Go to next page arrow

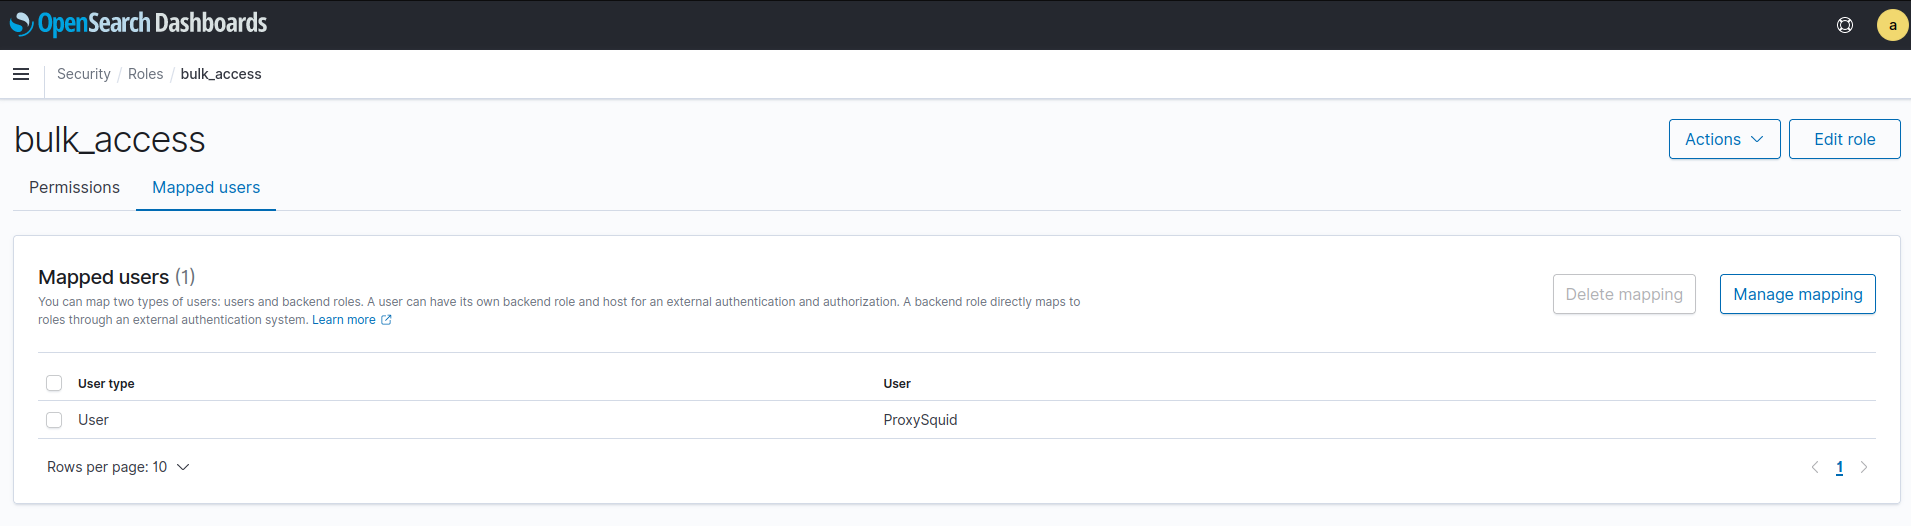tap(1864, 467)
